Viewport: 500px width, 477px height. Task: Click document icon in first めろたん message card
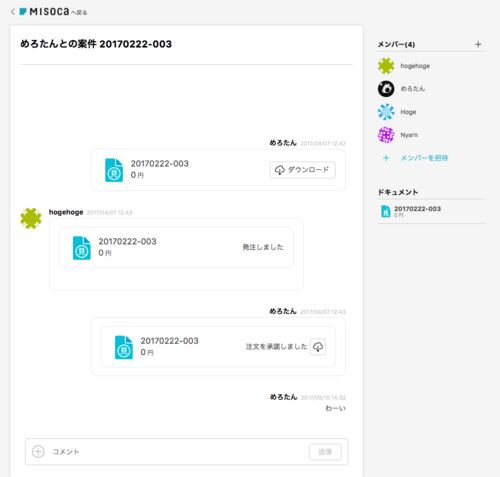[114, 170]
